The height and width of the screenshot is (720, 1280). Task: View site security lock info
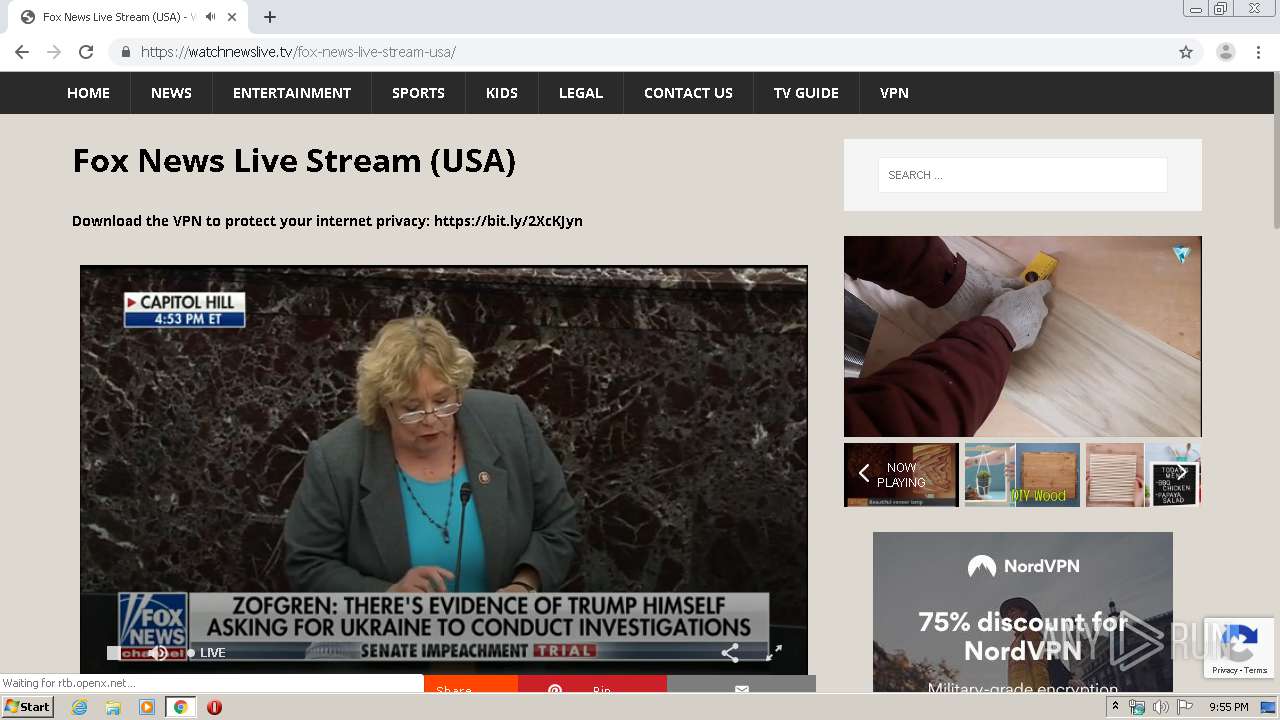coord(125,52)
